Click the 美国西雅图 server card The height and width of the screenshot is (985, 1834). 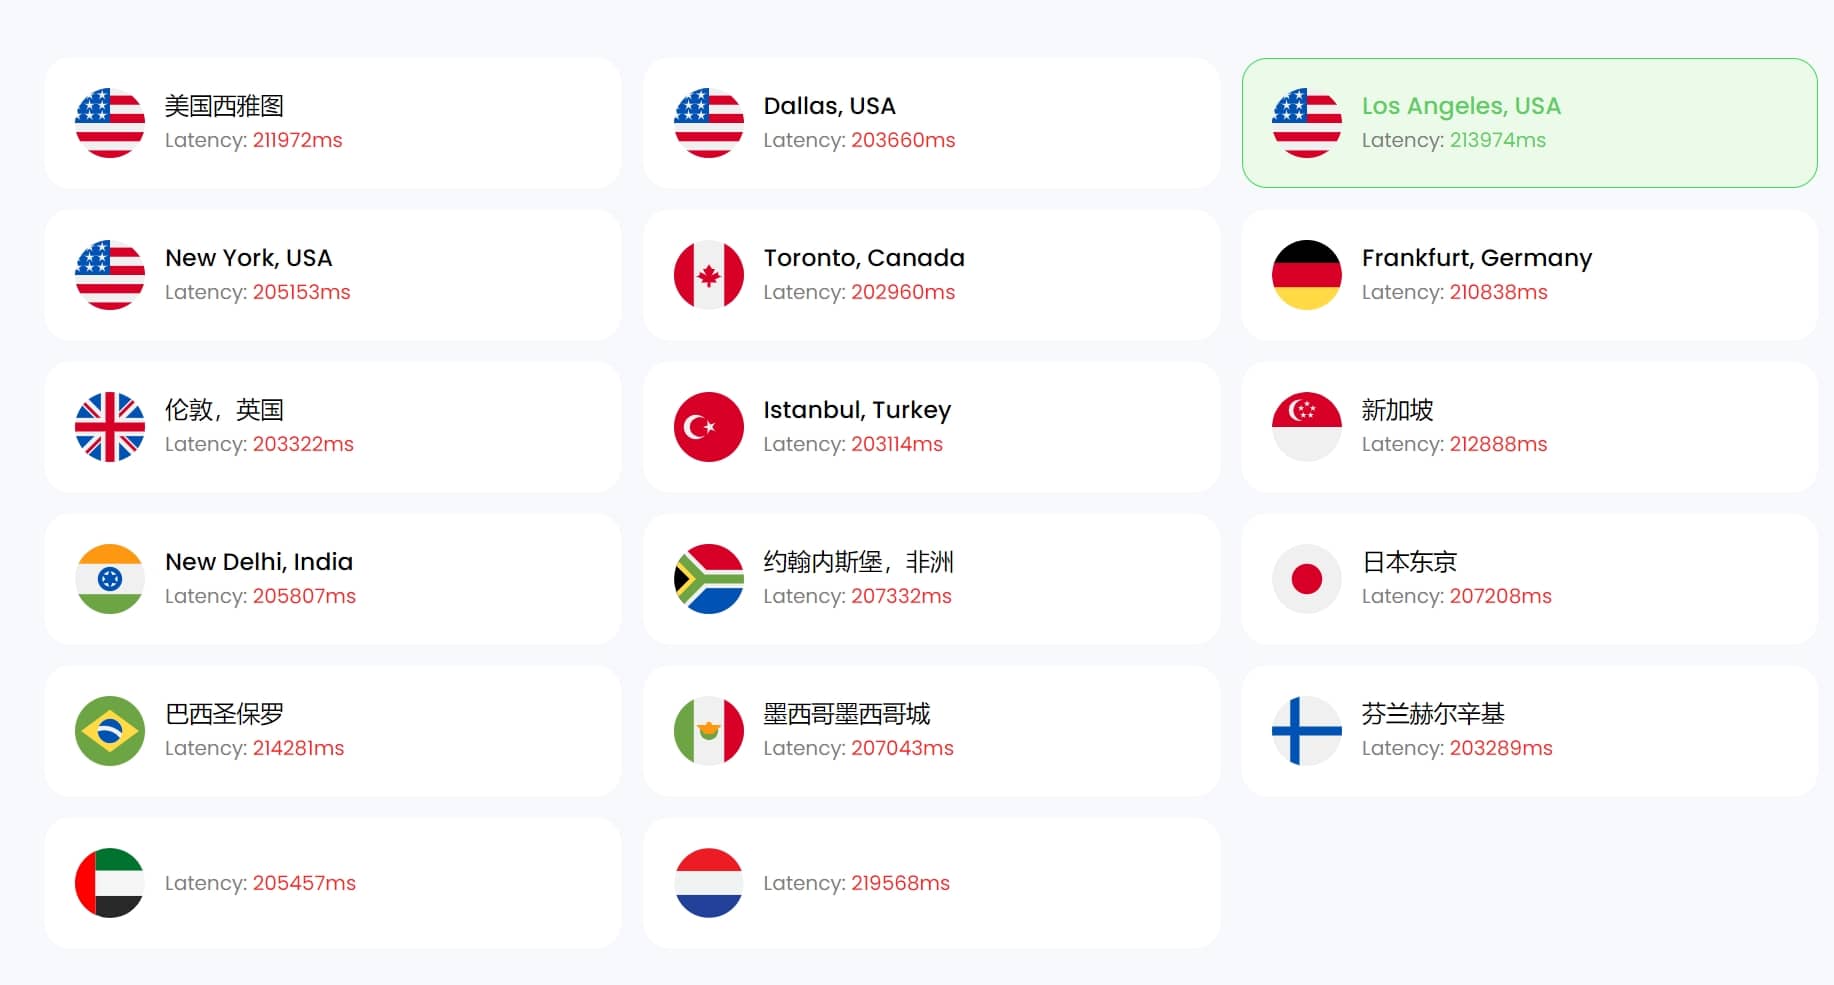click(x=332, y=123)
